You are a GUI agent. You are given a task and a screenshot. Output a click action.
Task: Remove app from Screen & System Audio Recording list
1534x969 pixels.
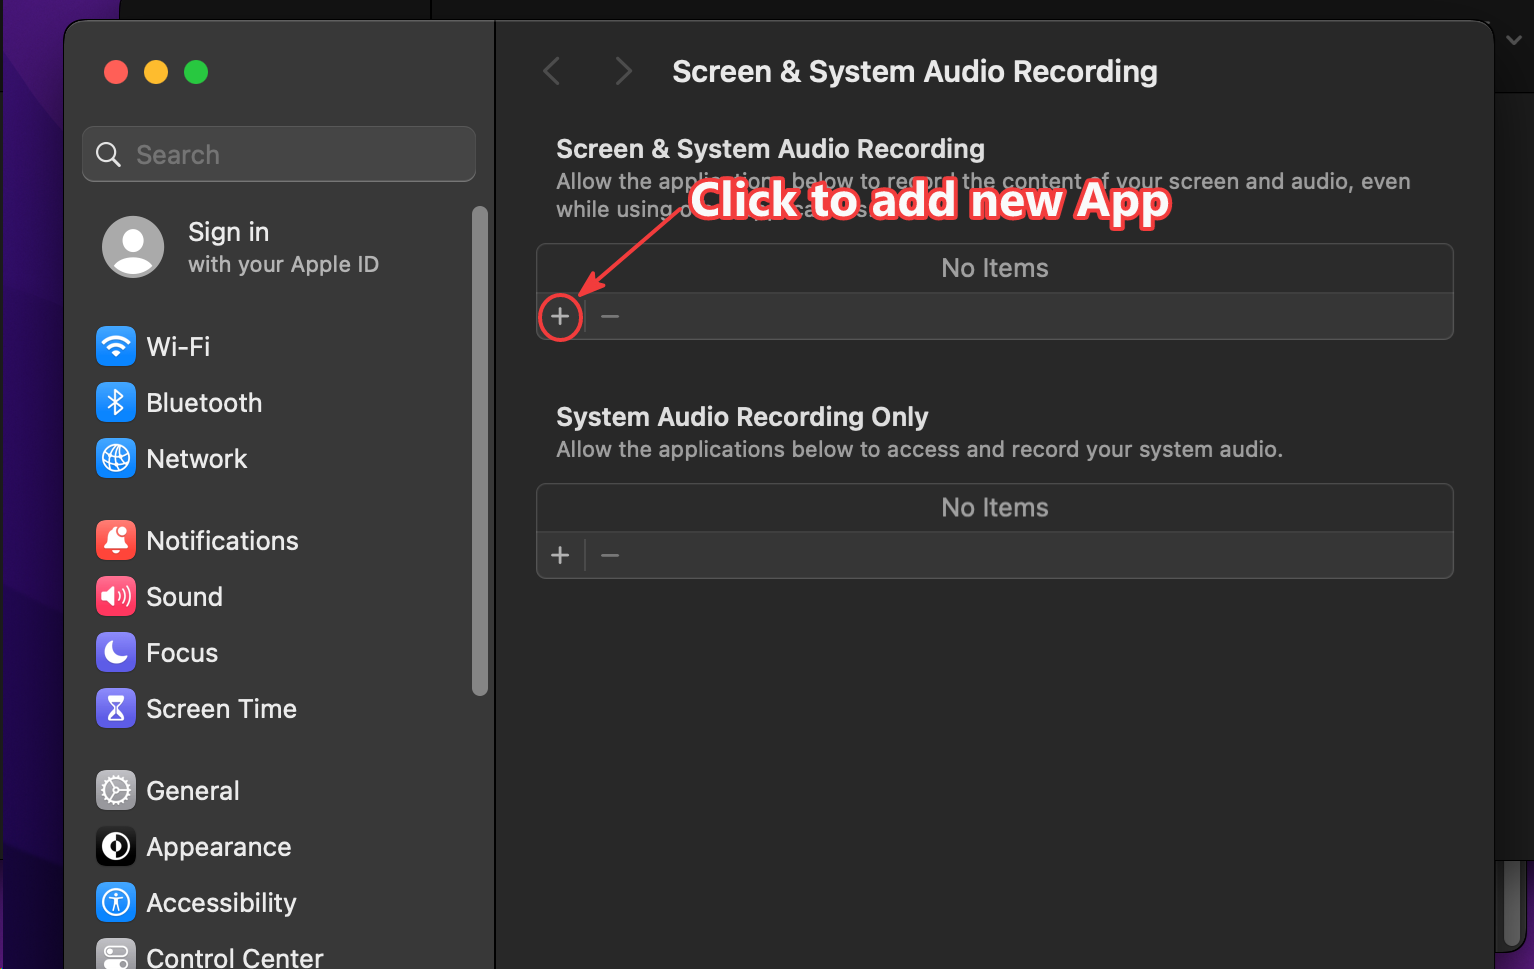610,317
